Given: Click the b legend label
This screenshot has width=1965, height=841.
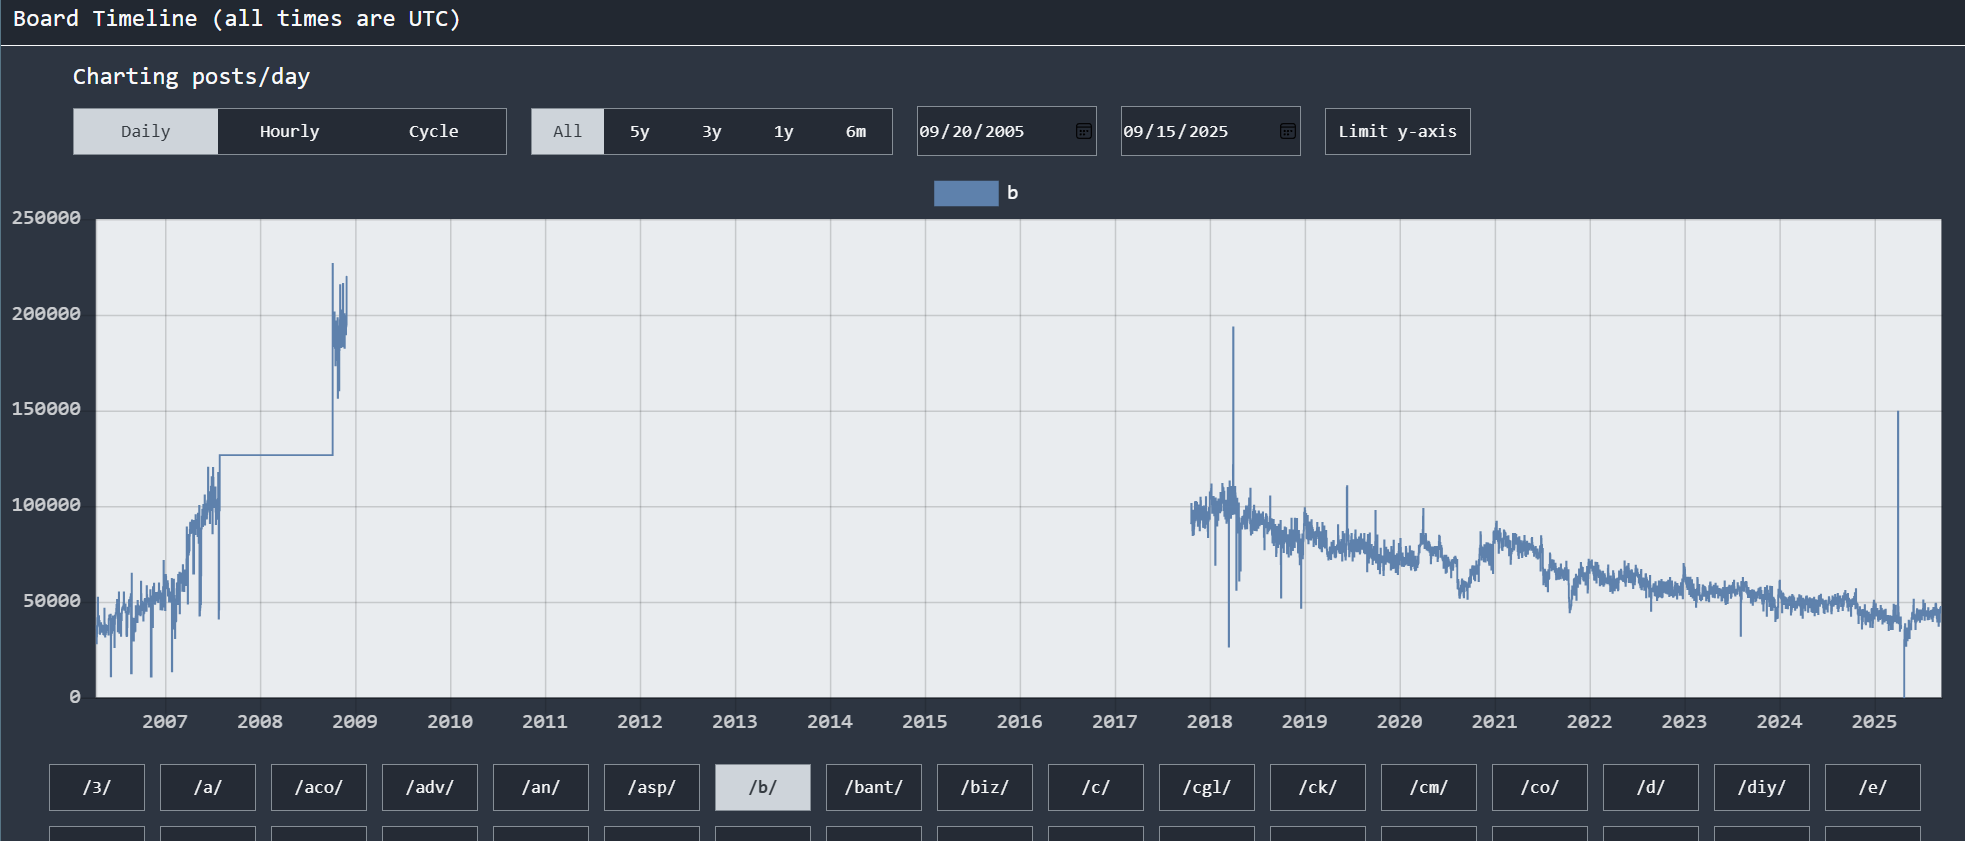Looking at the screenshot, I should tap(1012, 193).
